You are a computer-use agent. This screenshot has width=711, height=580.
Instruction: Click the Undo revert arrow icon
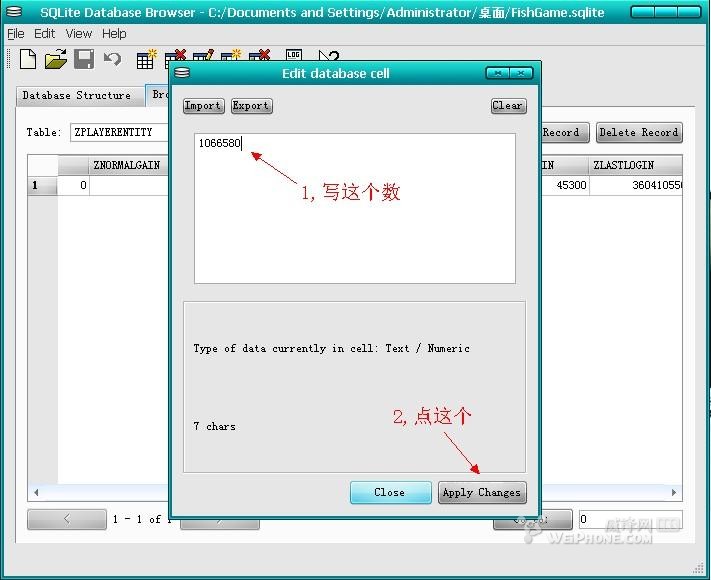112,59
